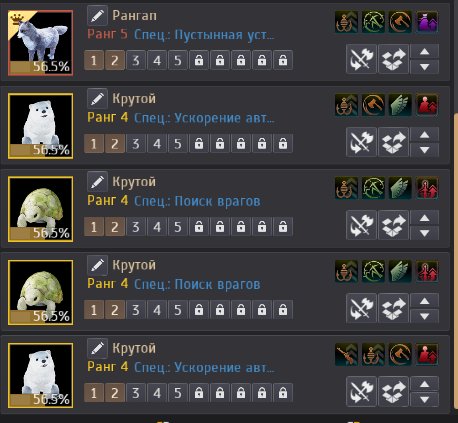
Task: Click the open box release icon for Рангап
Action: click(393, 59)
